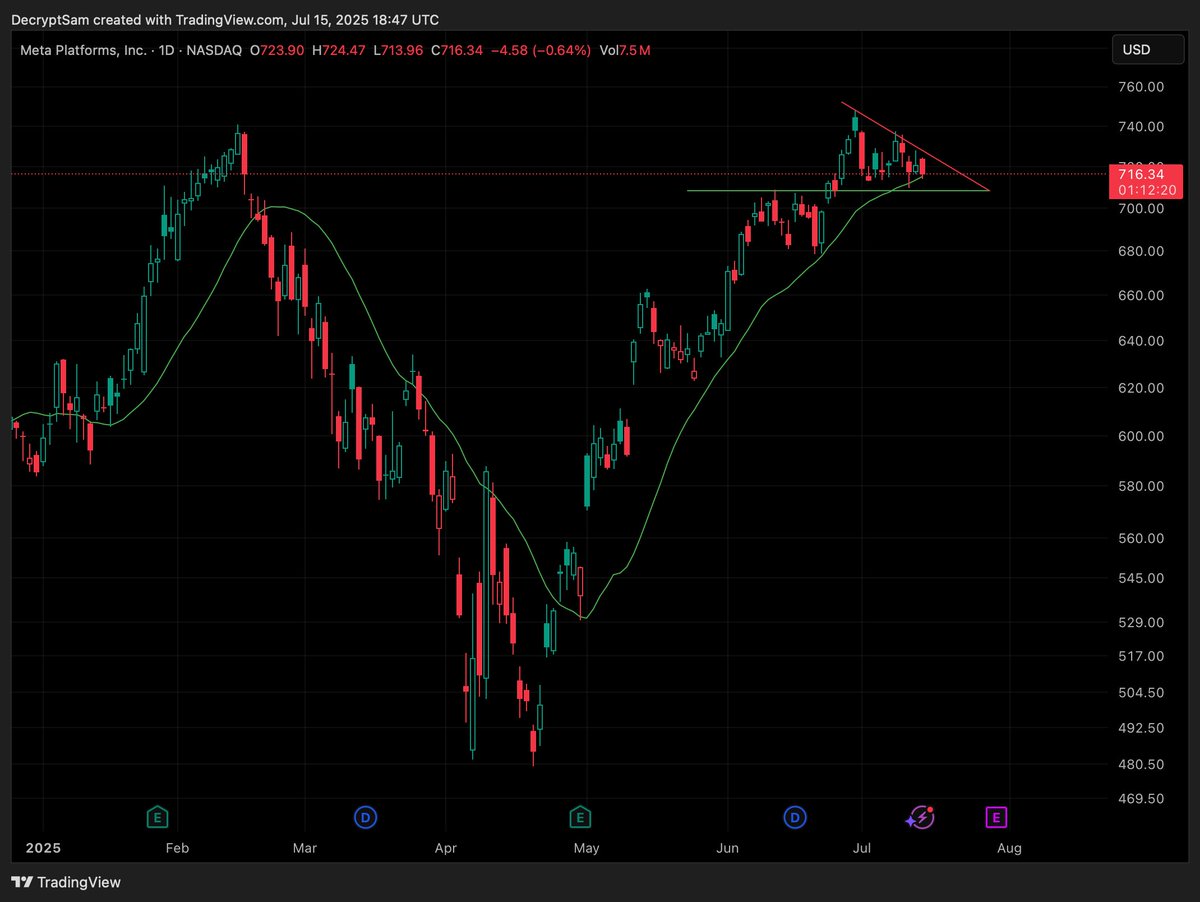This screenshot has width=1200, height=902.
Task: Click the blue dividend D icon above Jun
Action: tap(796, 818)
